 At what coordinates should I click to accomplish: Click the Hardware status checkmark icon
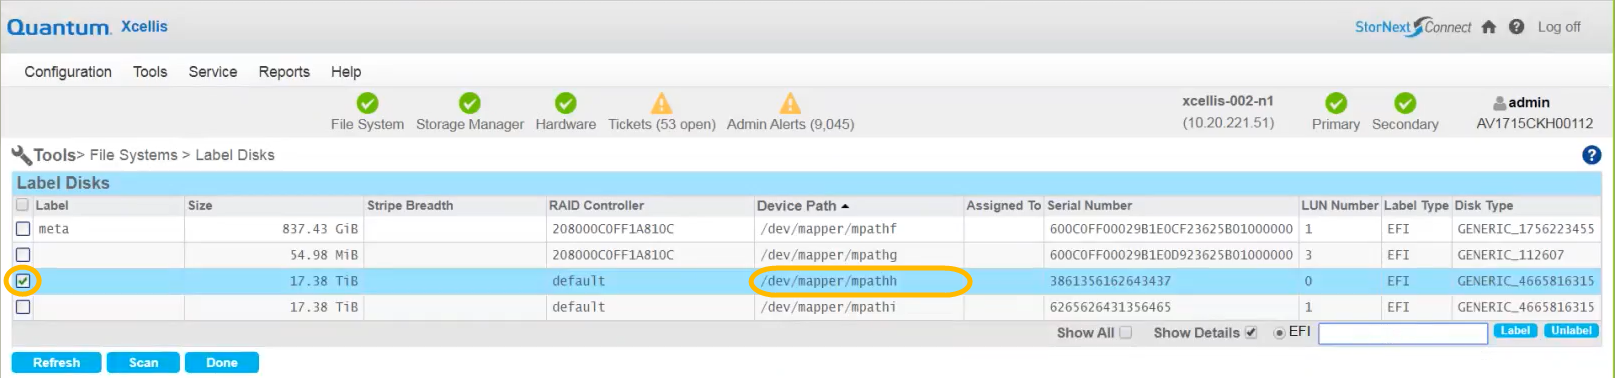tap(565, 103)
